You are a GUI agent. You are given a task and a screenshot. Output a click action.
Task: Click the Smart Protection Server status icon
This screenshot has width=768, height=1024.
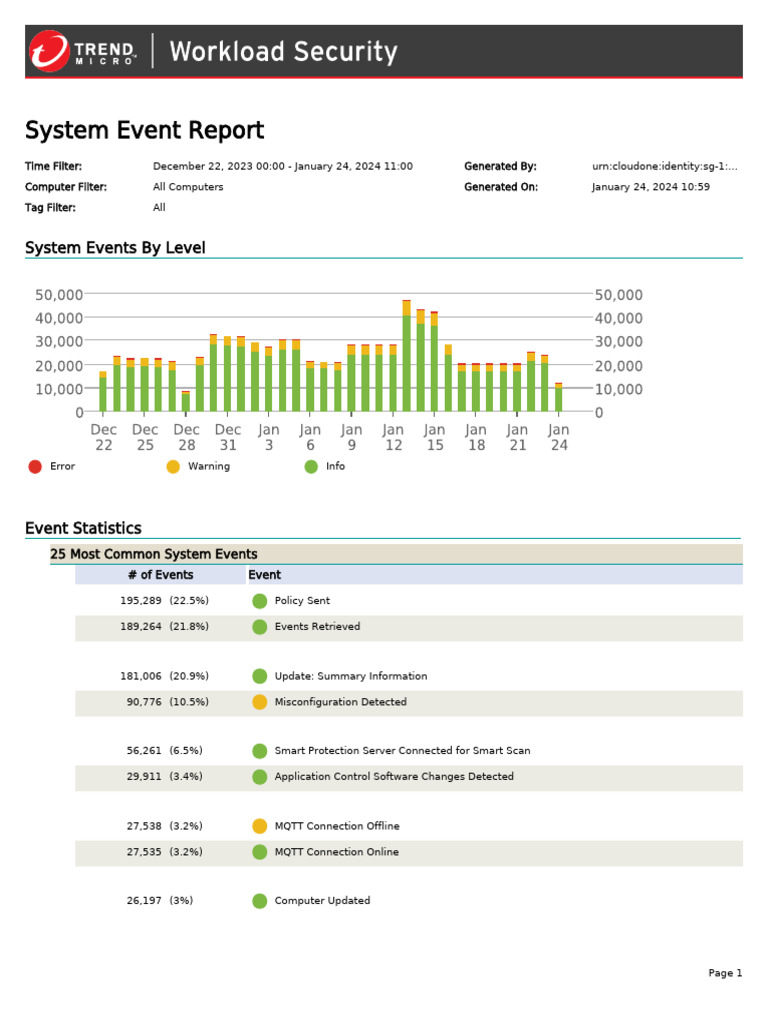[260, 751]
